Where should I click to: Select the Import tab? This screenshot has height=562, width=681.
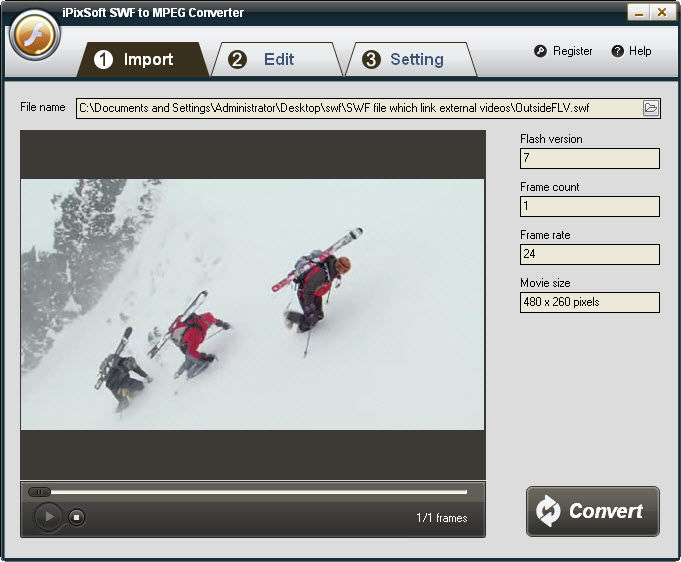click(x=146, y=59)
